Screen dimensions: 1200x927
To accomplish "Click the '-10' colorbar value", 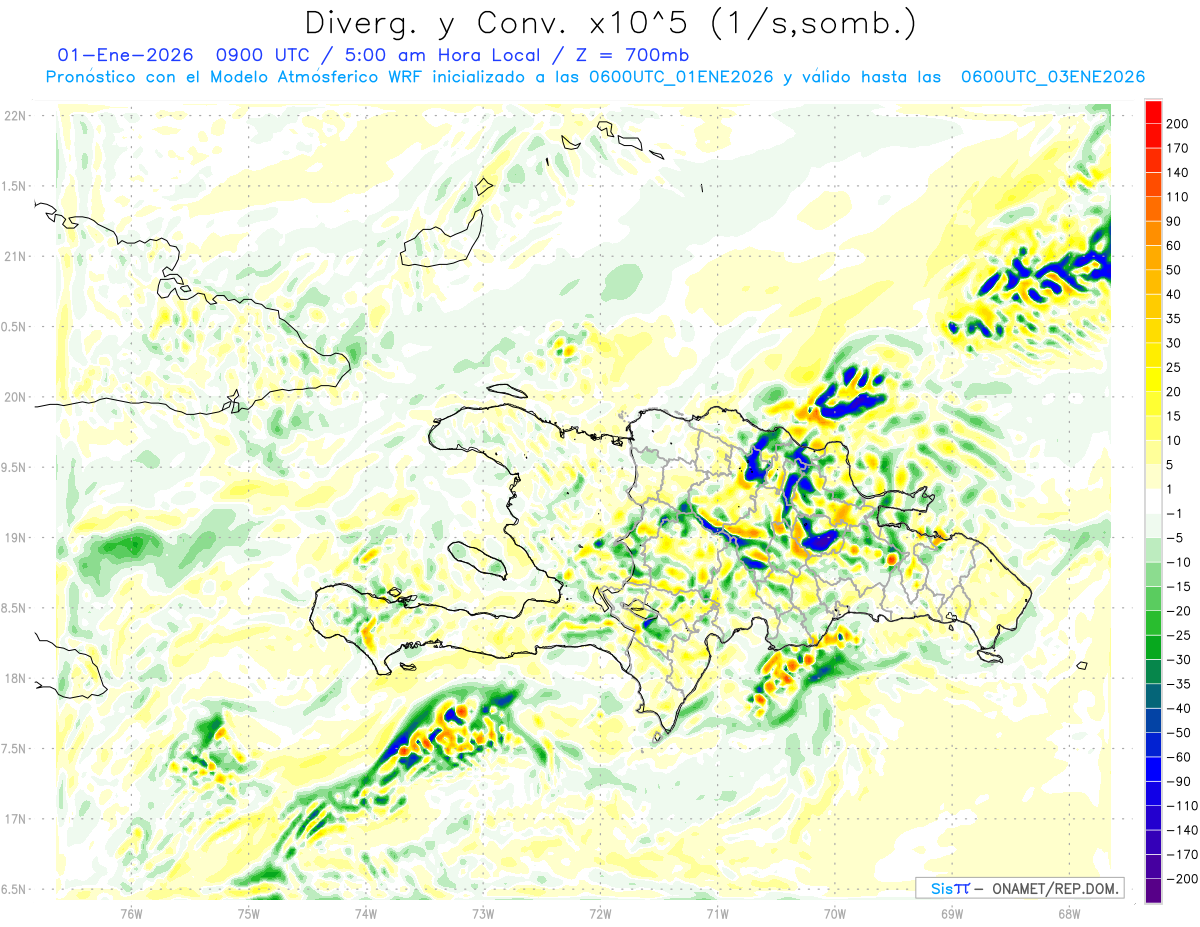I will (1179, 562).
